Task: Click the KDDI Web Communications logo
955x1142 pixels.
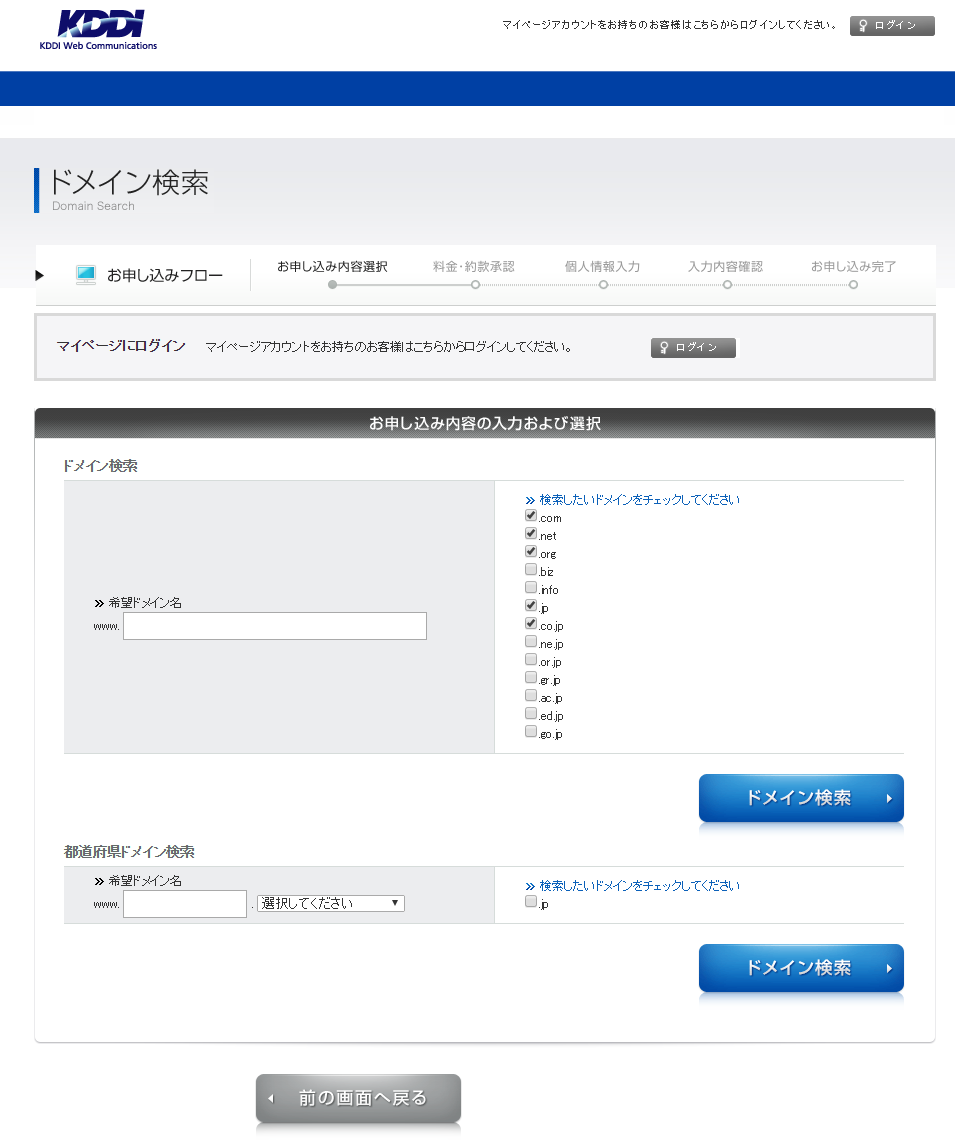Action: (98, 29)
